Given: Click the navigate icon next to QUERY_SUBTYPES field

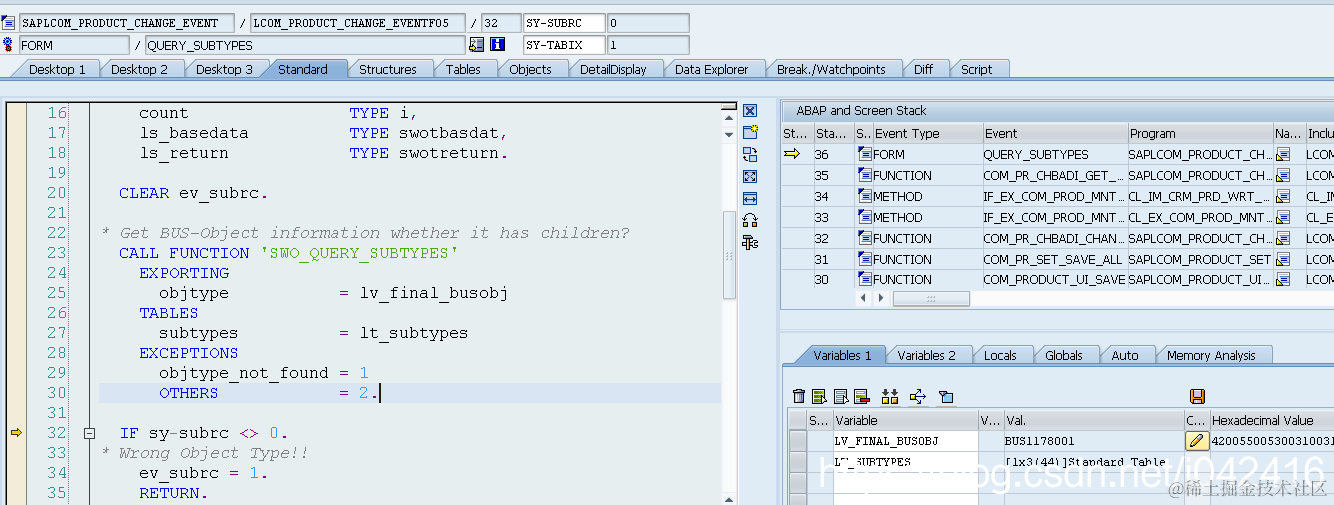Looking at the screenshot, I should (476, 45).
